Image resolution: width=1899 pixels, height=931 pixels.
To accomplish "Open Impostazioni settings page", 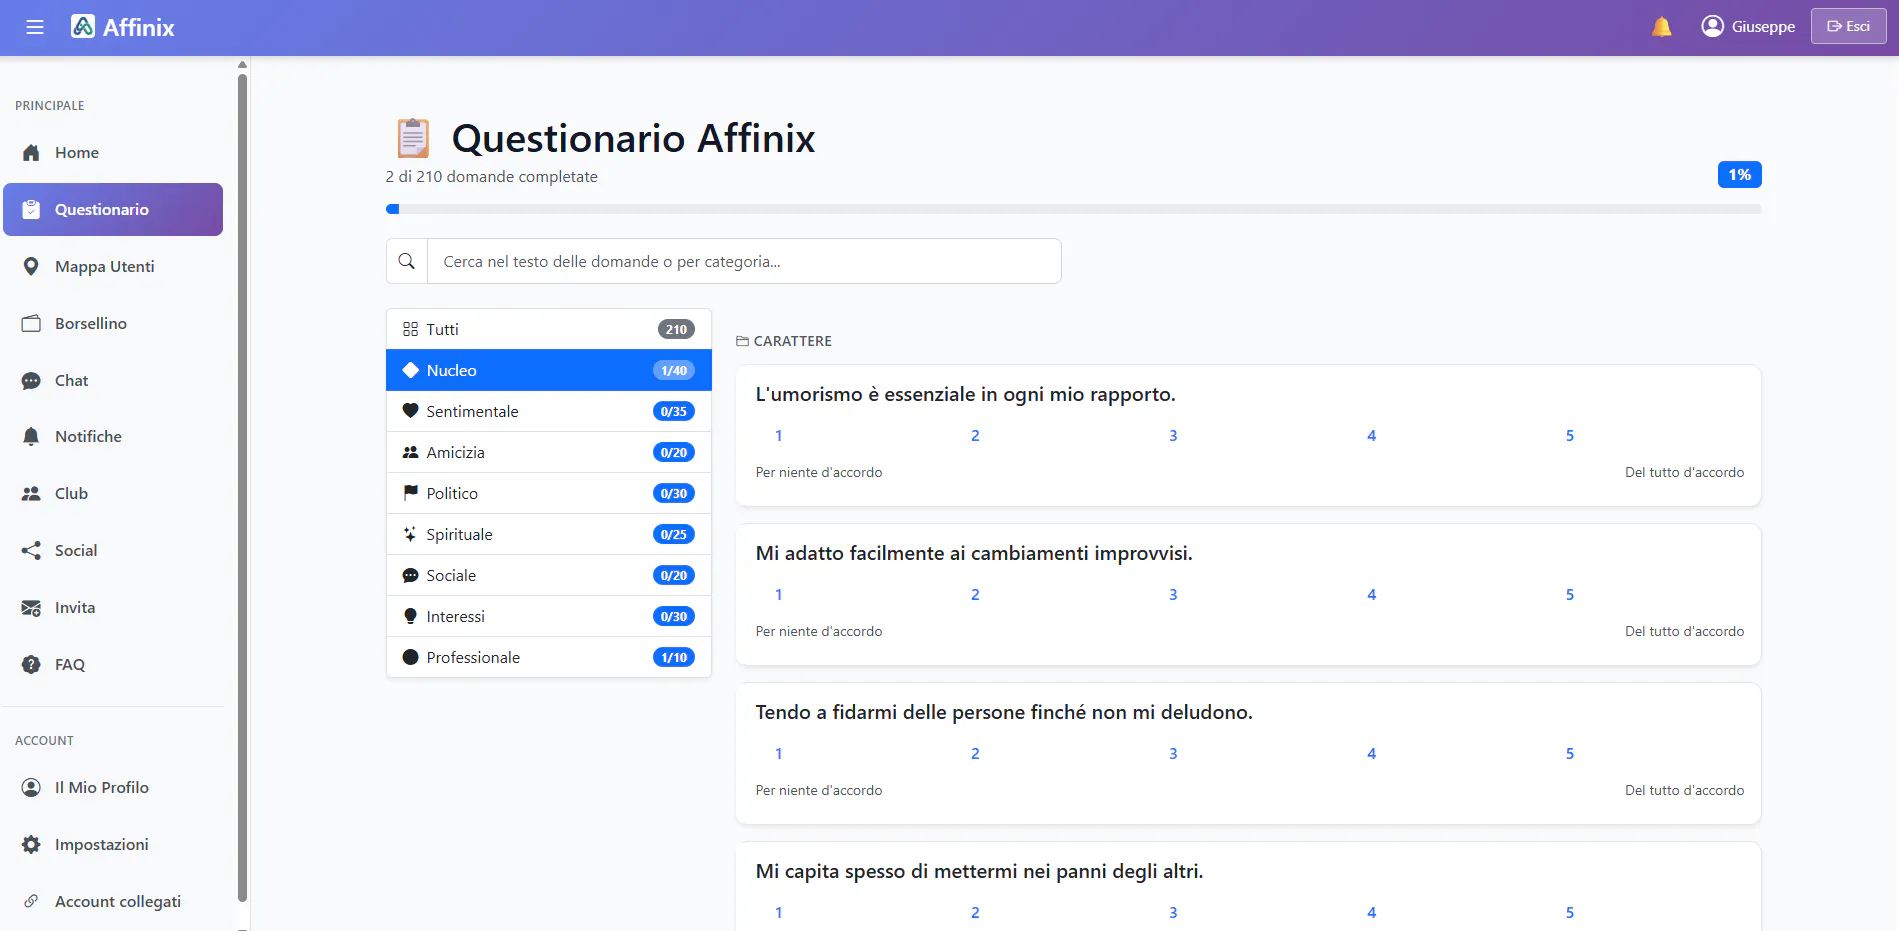I will (113, 845).
